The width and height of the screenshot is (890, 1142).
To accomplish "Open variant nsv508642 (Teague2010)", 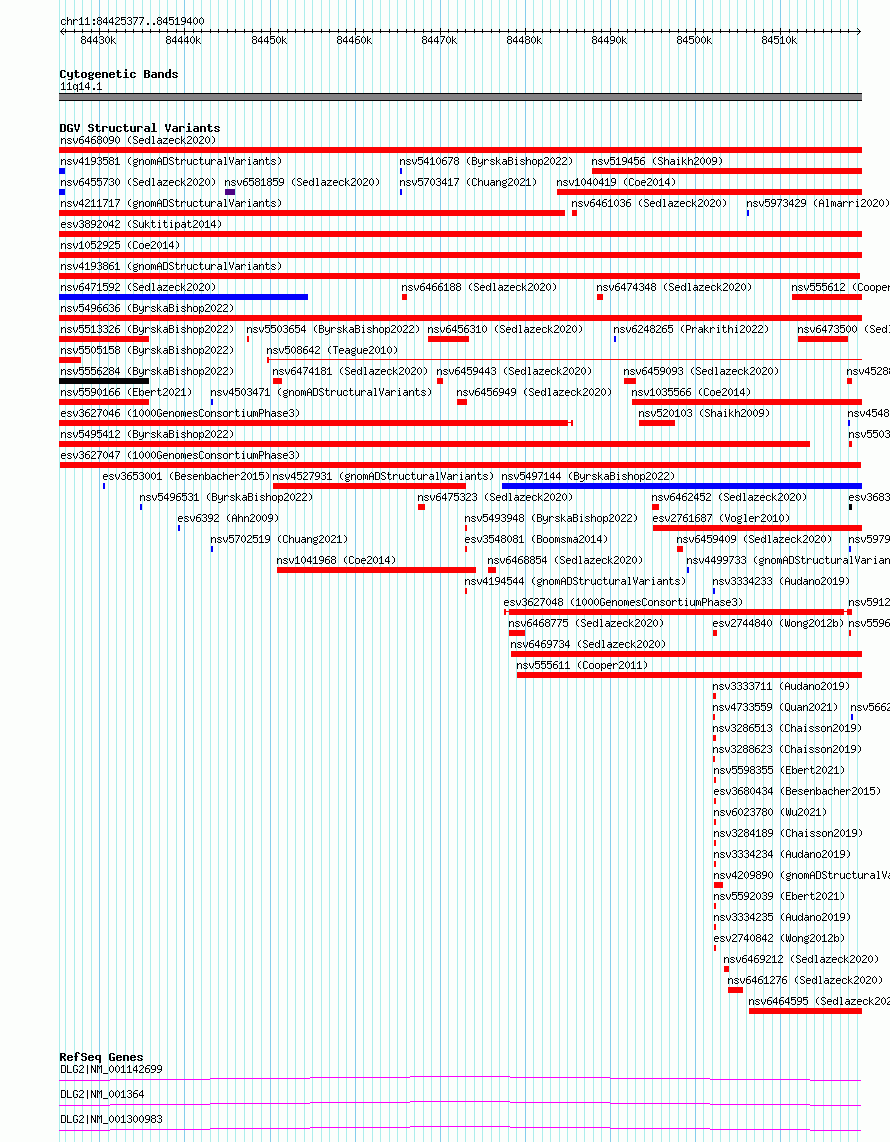I will coord(332,351).
